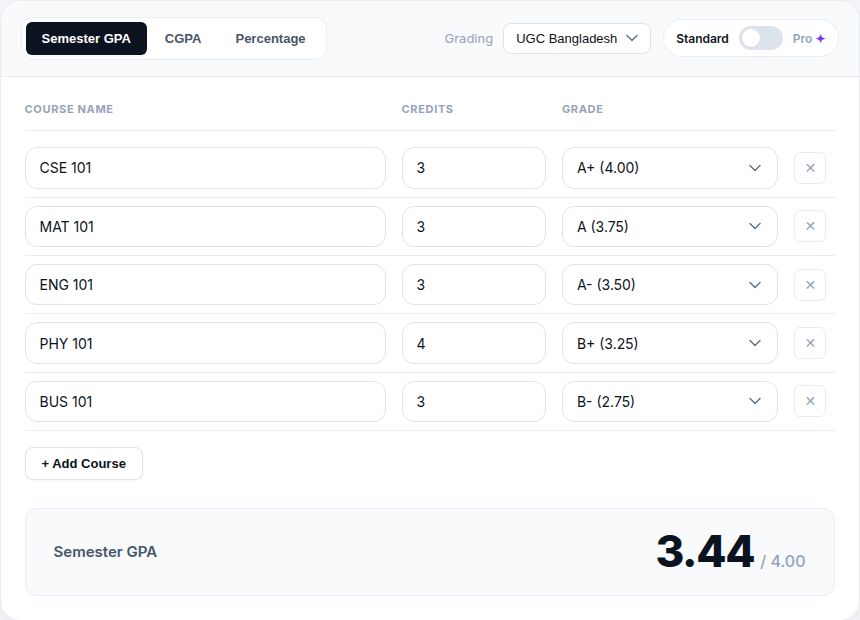860x620 pixels.
Task: Remove the MAT 101 course row
Action: [810, 226]
